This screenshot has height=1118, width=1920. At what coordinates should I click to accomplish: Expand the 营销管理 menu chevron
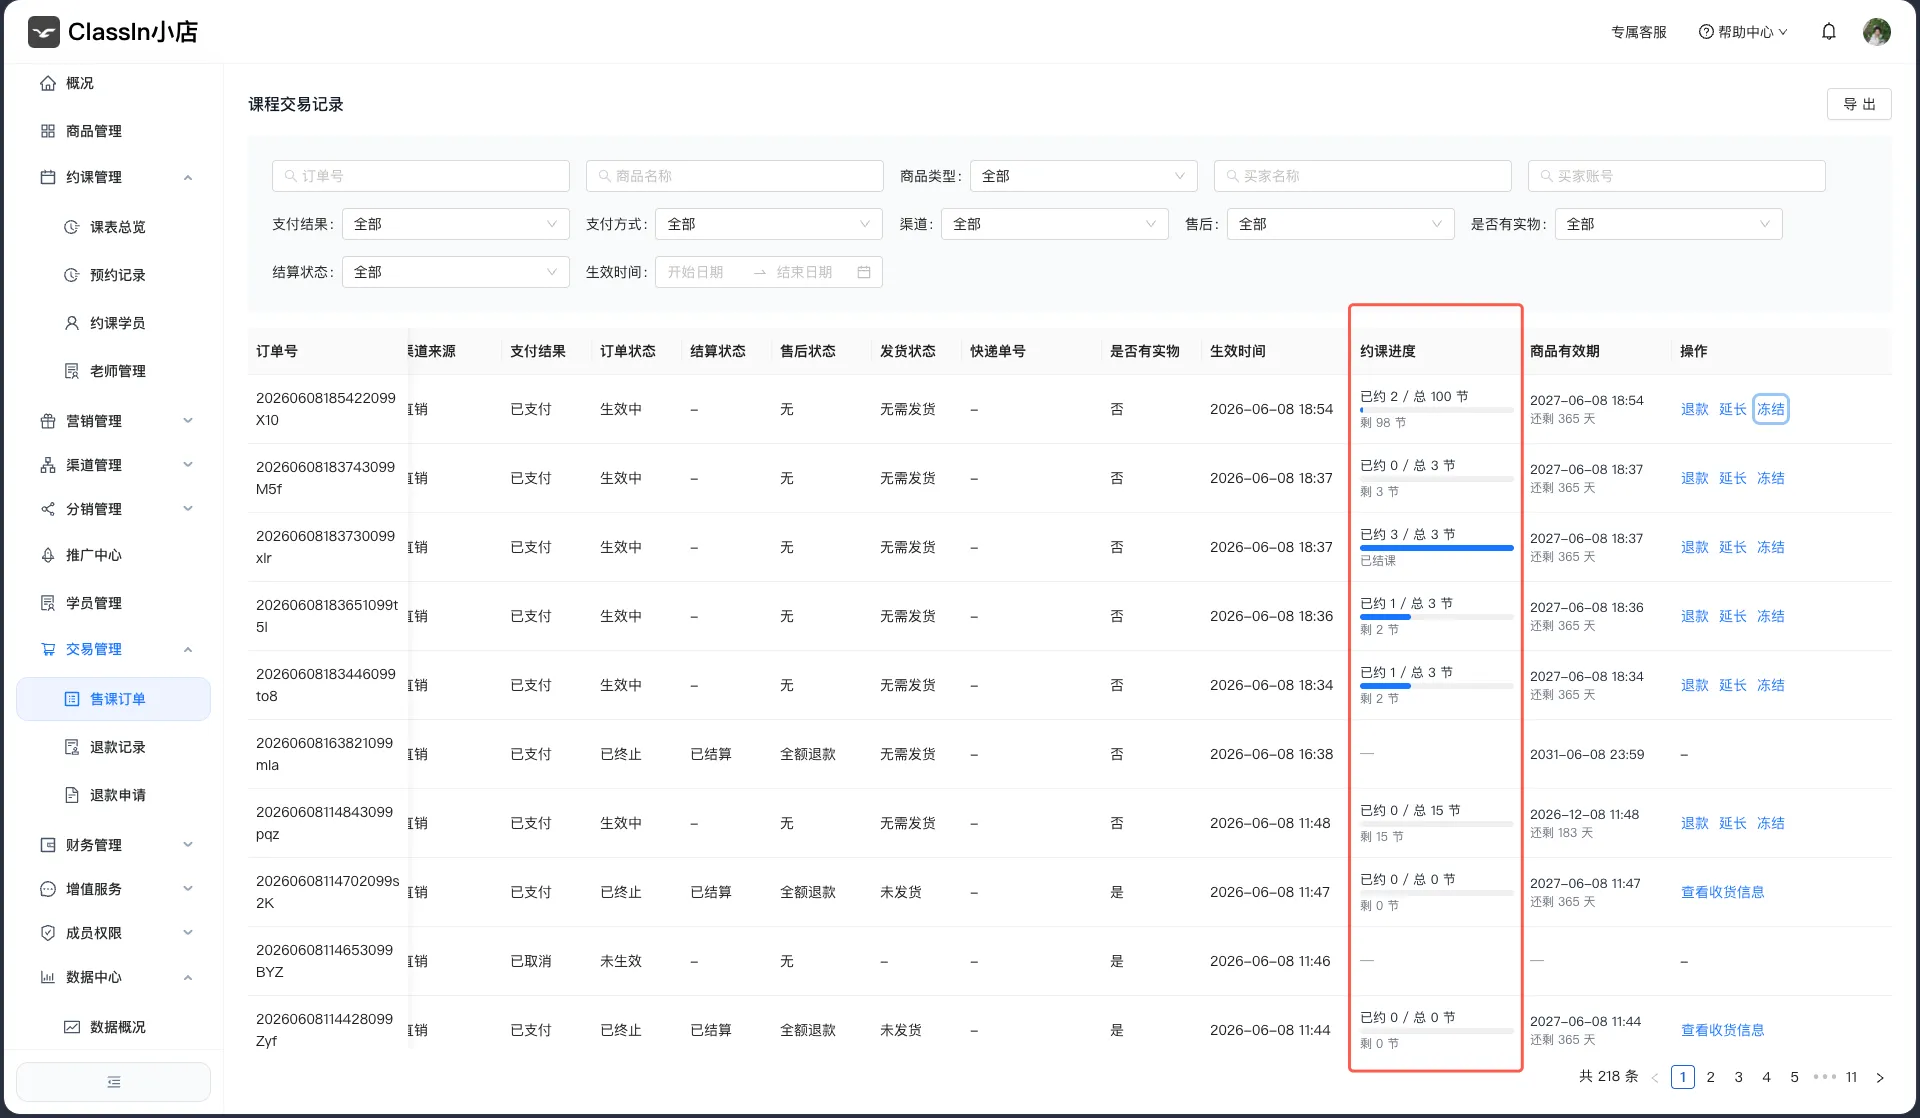coord(188,421)
